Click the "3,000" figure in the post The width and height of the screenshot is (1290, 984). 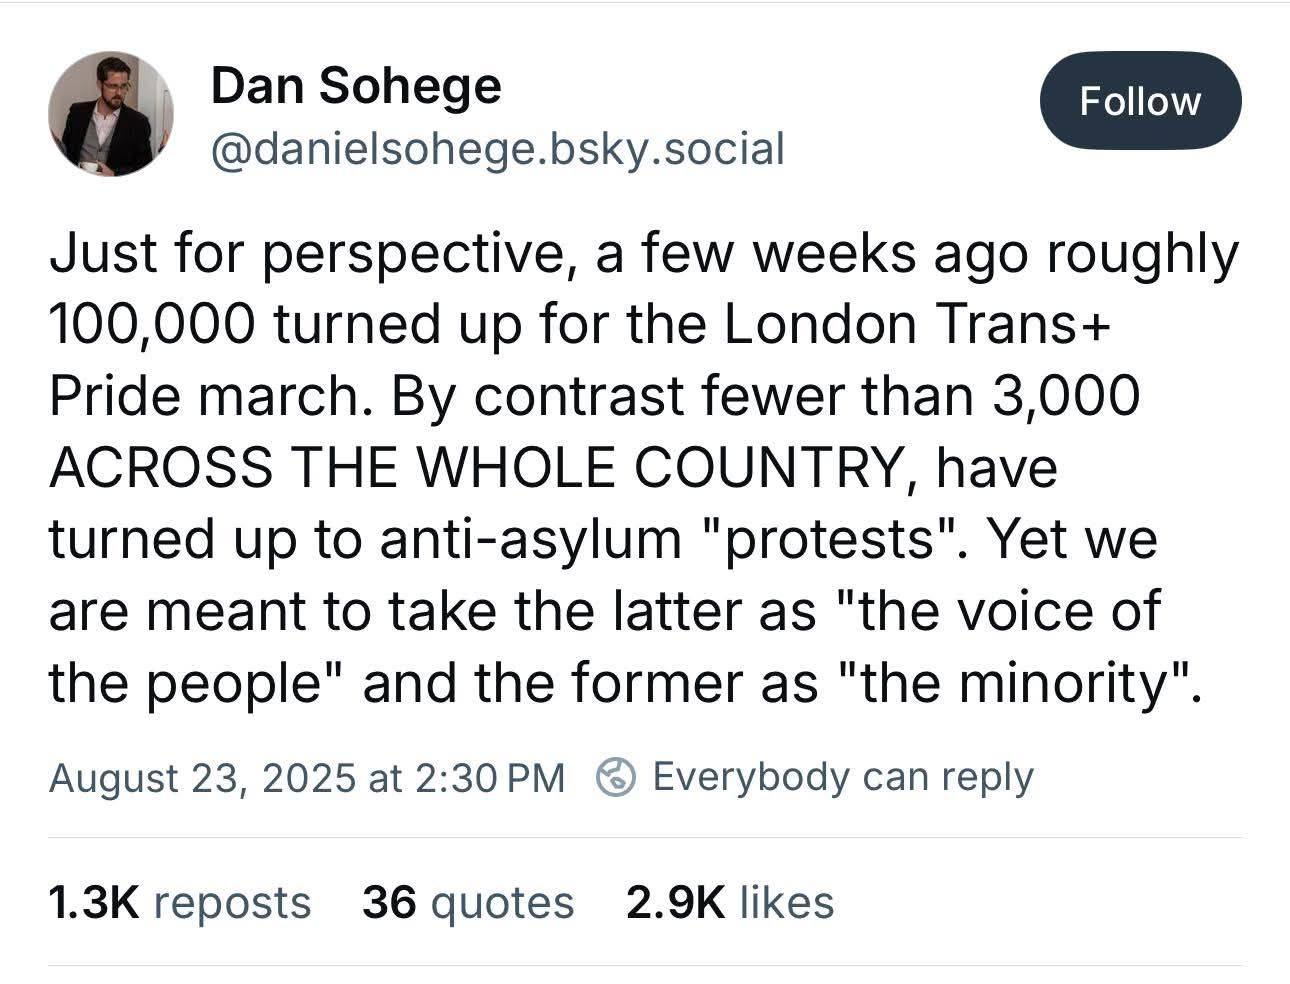coord(1066,396)
